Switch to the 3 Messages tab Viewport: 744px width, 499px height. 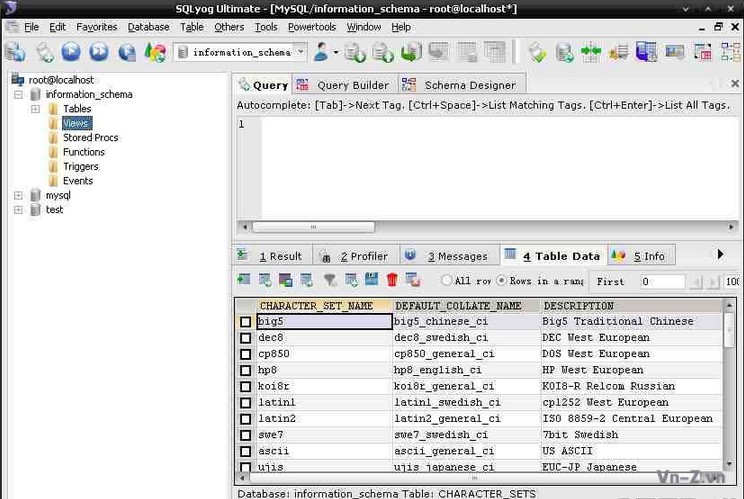point(447,256)
